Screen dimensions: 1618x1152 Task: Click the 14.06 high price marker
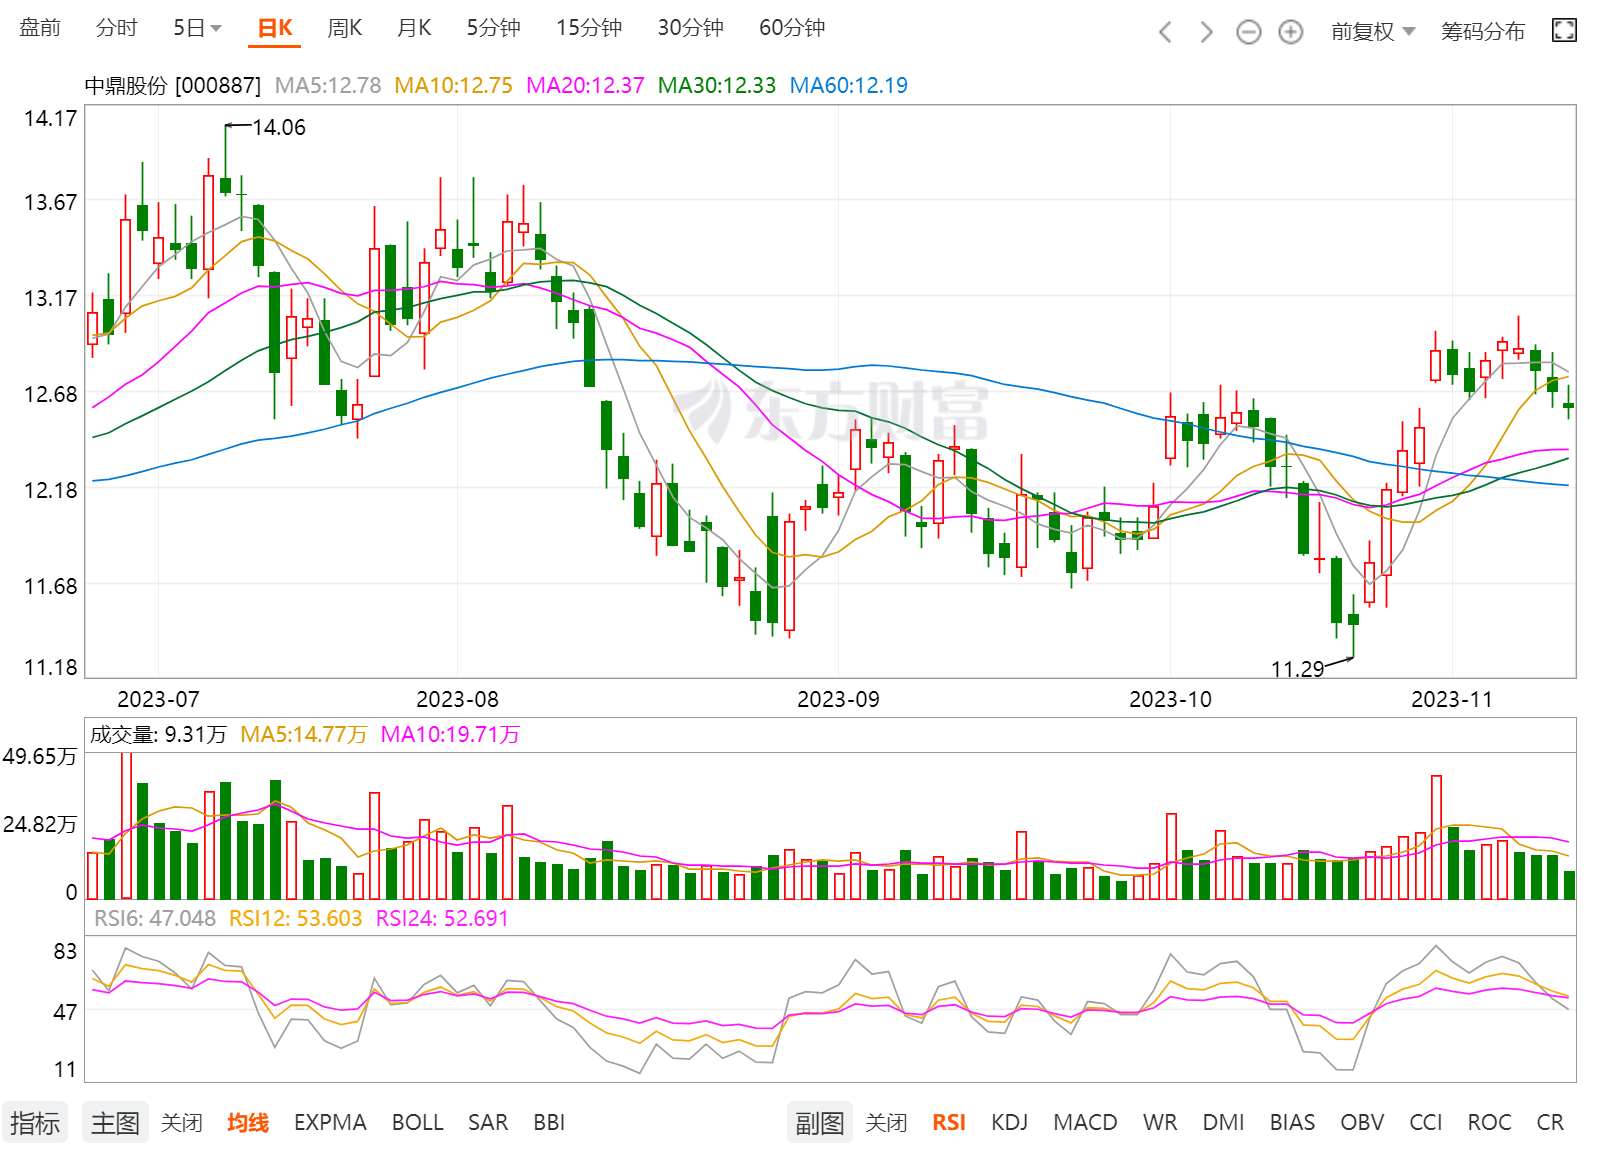click(278, 127)
